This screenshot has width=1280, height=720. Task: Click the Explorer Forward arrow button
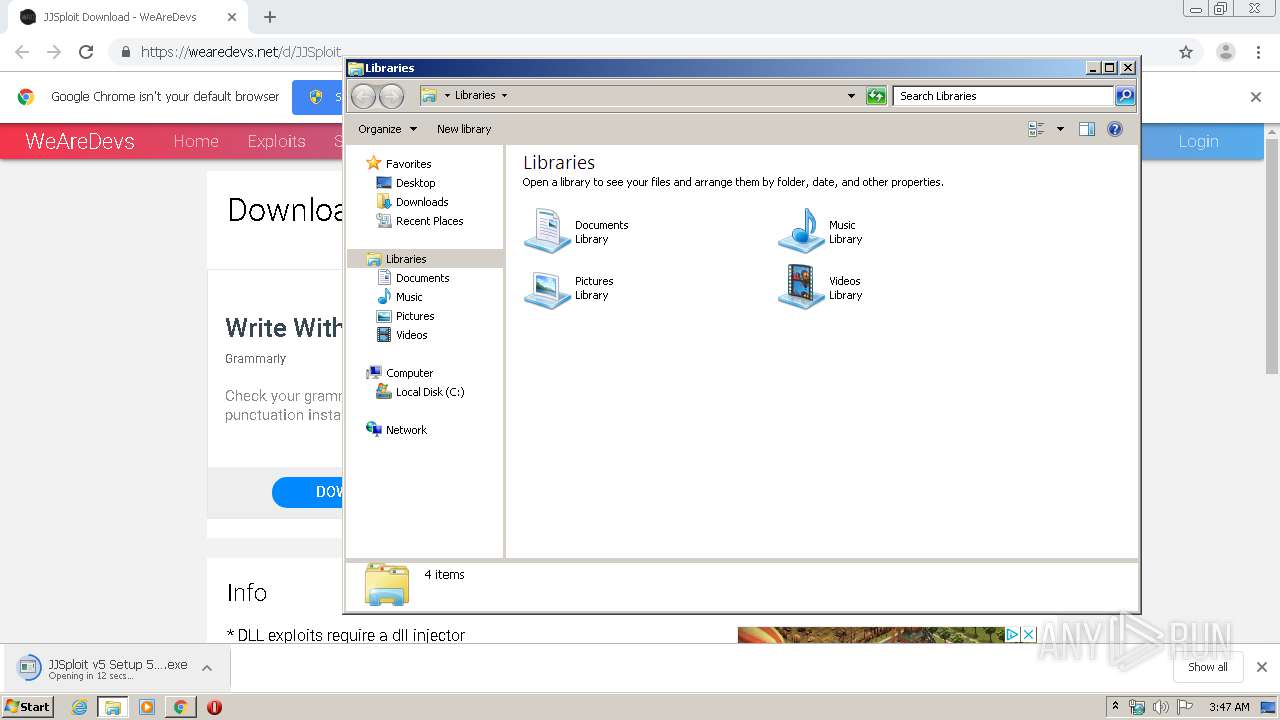click(392, 96)
